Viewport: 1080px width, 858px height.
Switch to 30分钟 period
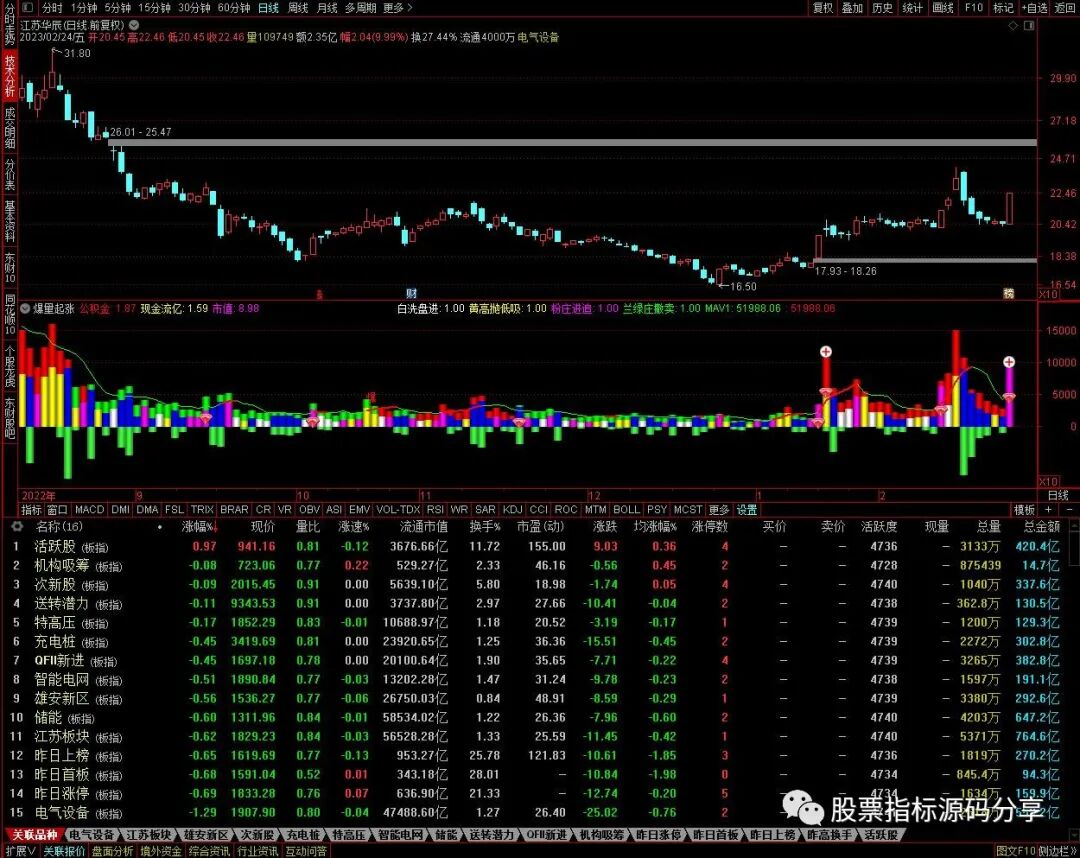point(194,8)
